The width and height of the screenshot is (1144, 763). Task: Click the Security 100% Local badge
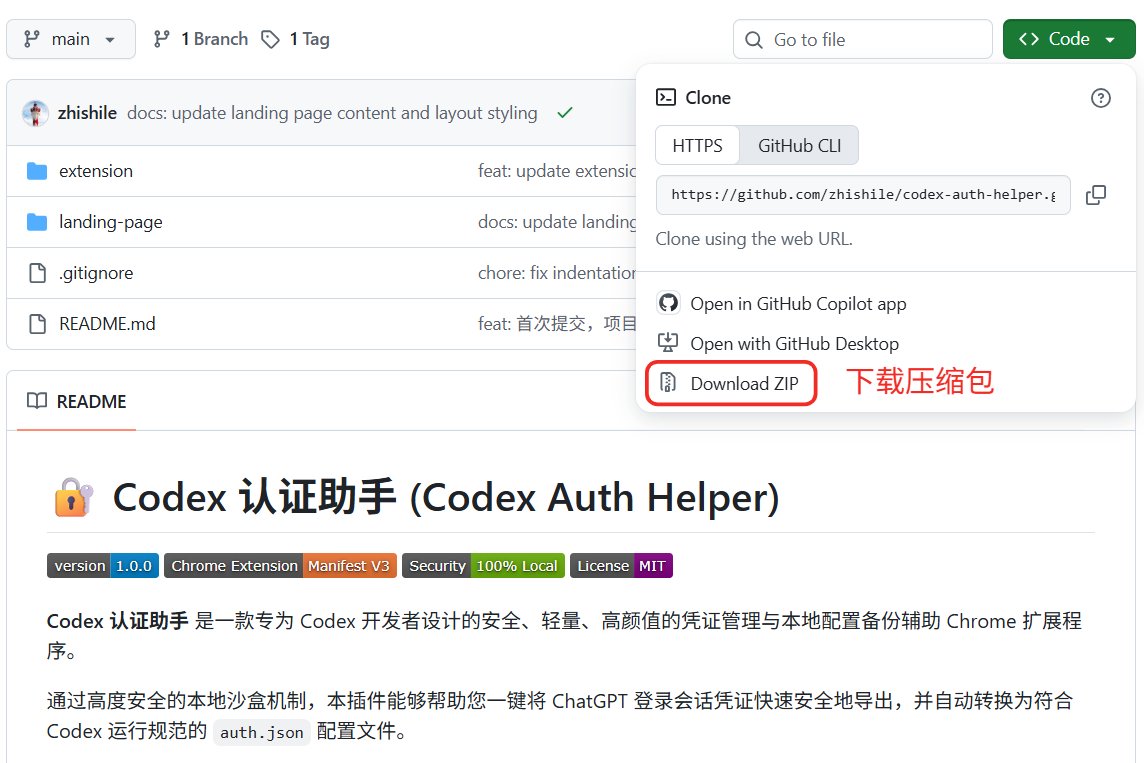pyautogui.click(x=483, y=566)
